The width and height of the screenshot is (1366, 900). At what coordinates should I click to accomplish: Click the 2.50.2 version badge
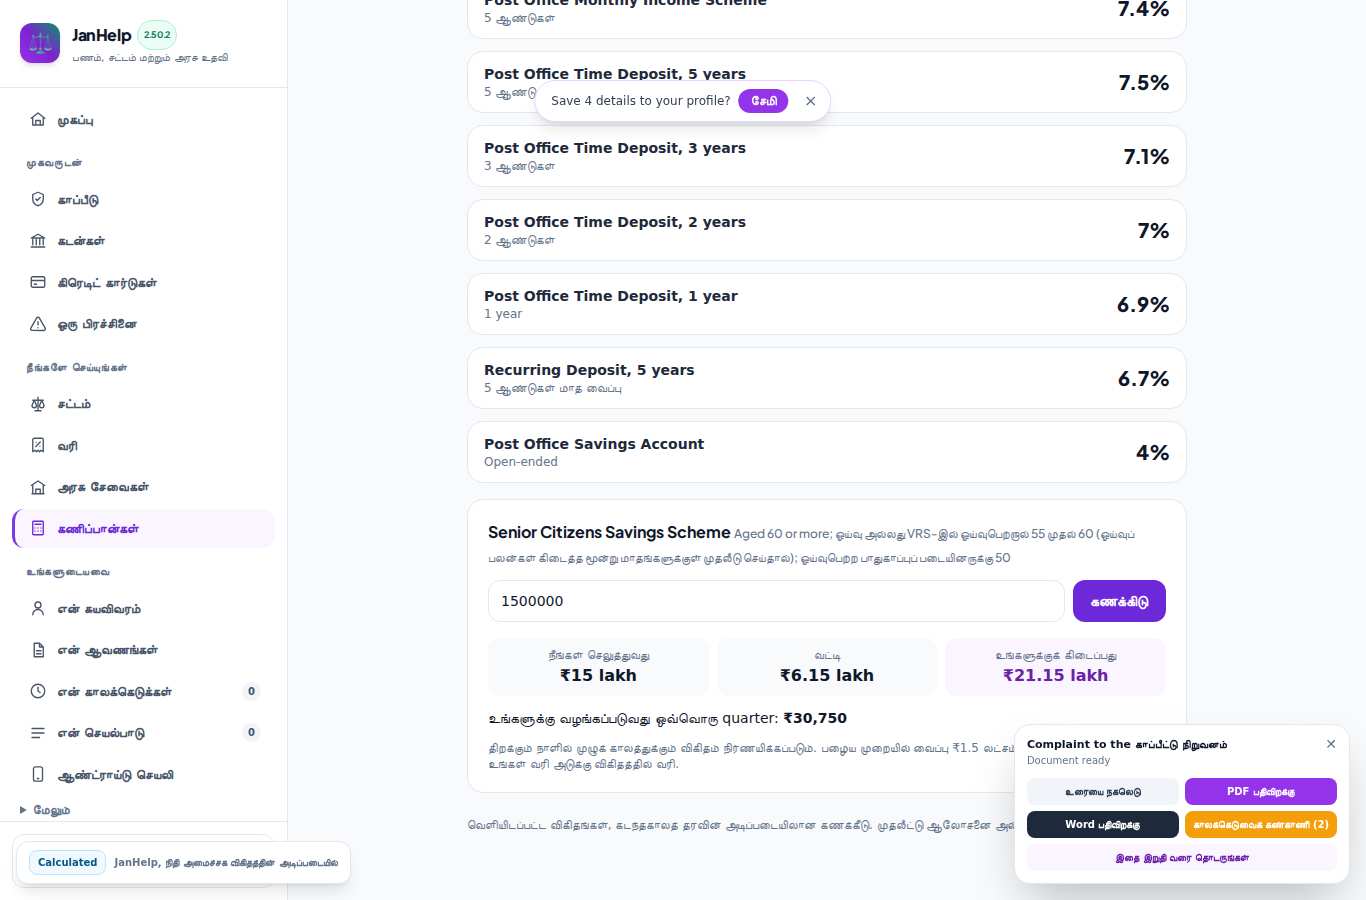coord(157,35)
